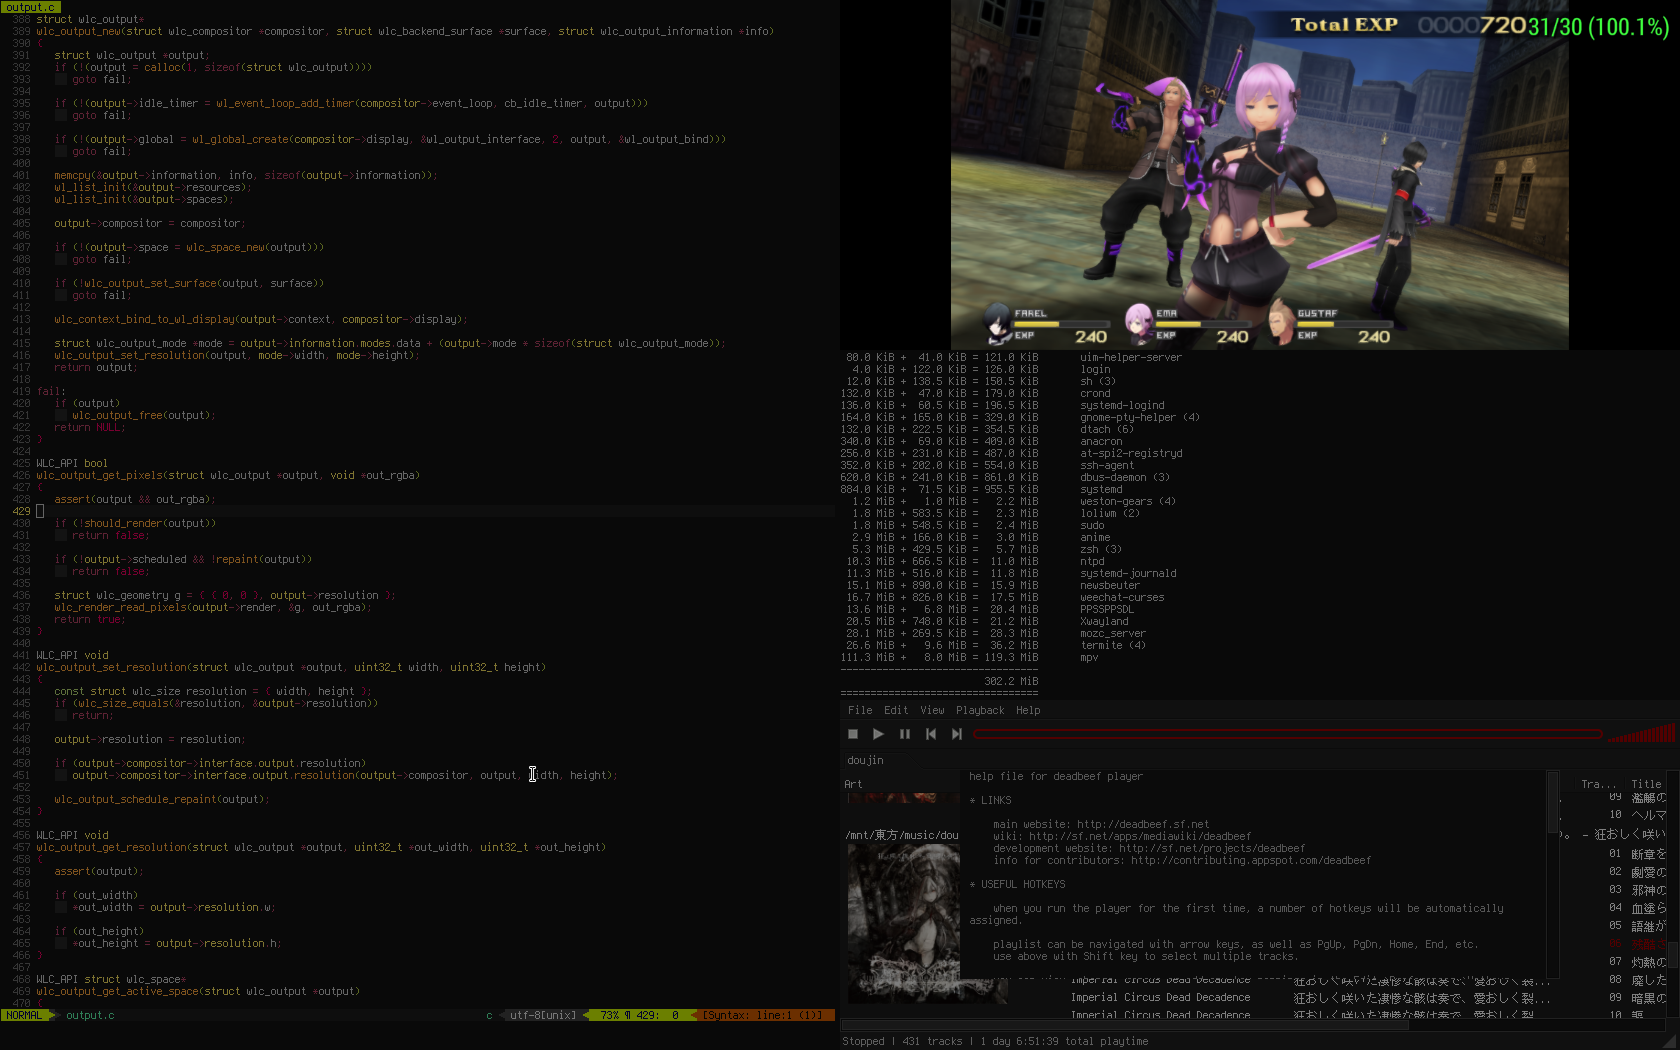Click 'mpv' entry in the process list
This screenshot has width=1680, height=1050.
1089,657
